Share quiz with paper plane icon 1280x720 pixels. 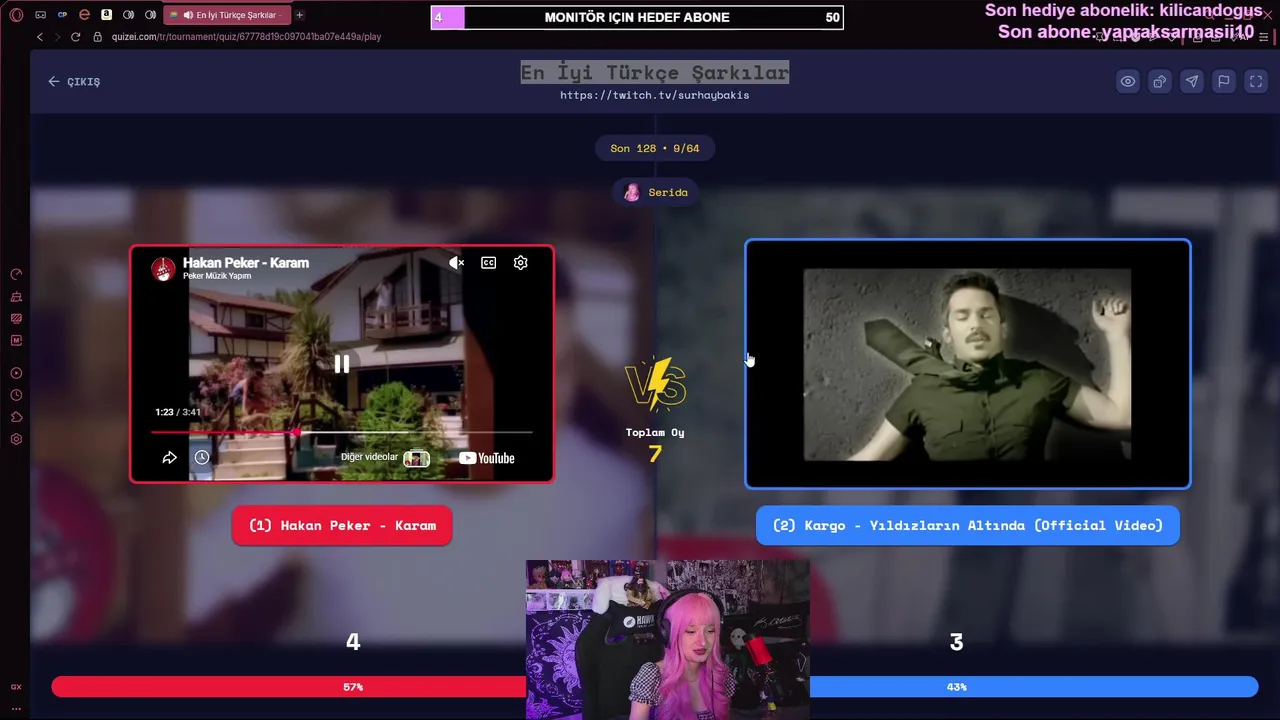pyautogui.click(x=1191, y=82)
